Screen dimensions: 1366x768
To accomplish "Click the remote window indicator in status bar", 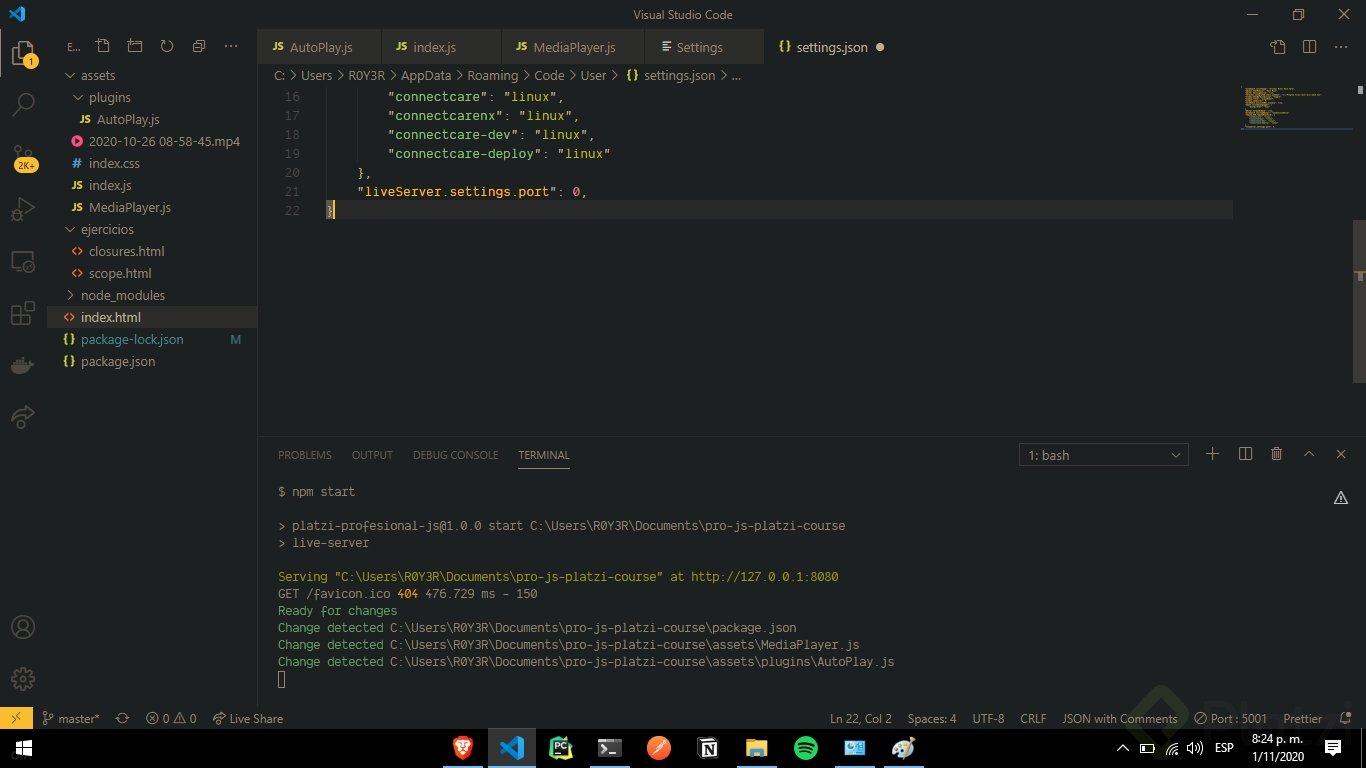I will 16,718.
